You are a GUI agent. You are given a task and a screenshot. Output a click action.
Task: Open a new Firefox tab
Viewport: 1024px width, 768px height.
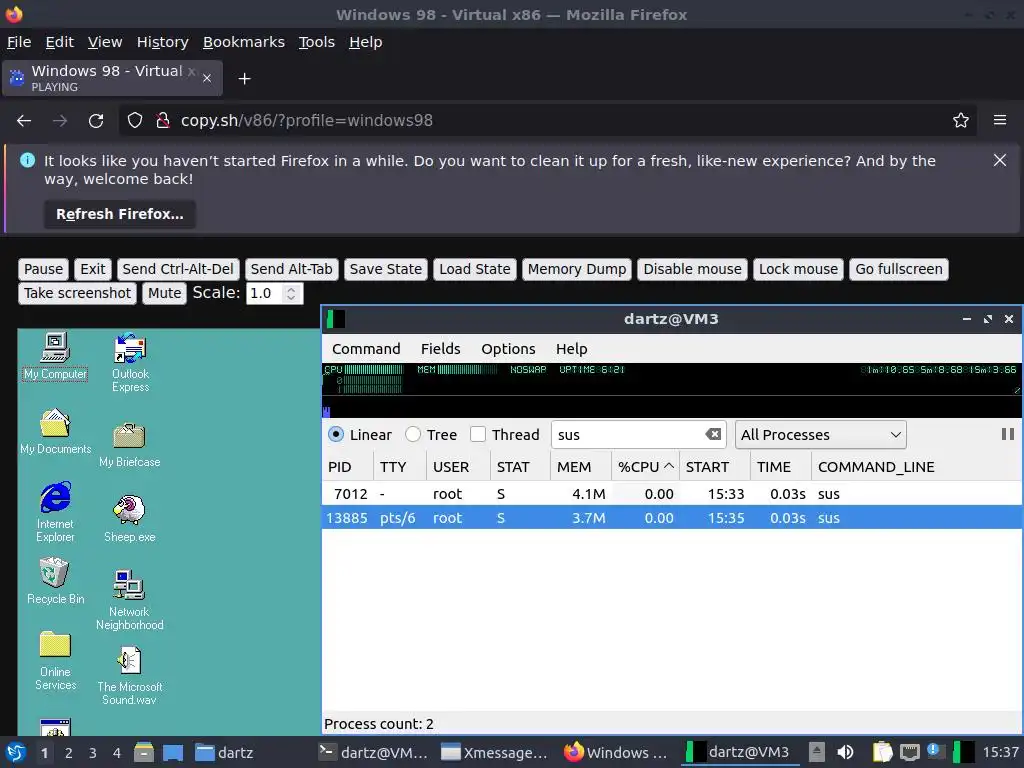click(244, 79)
